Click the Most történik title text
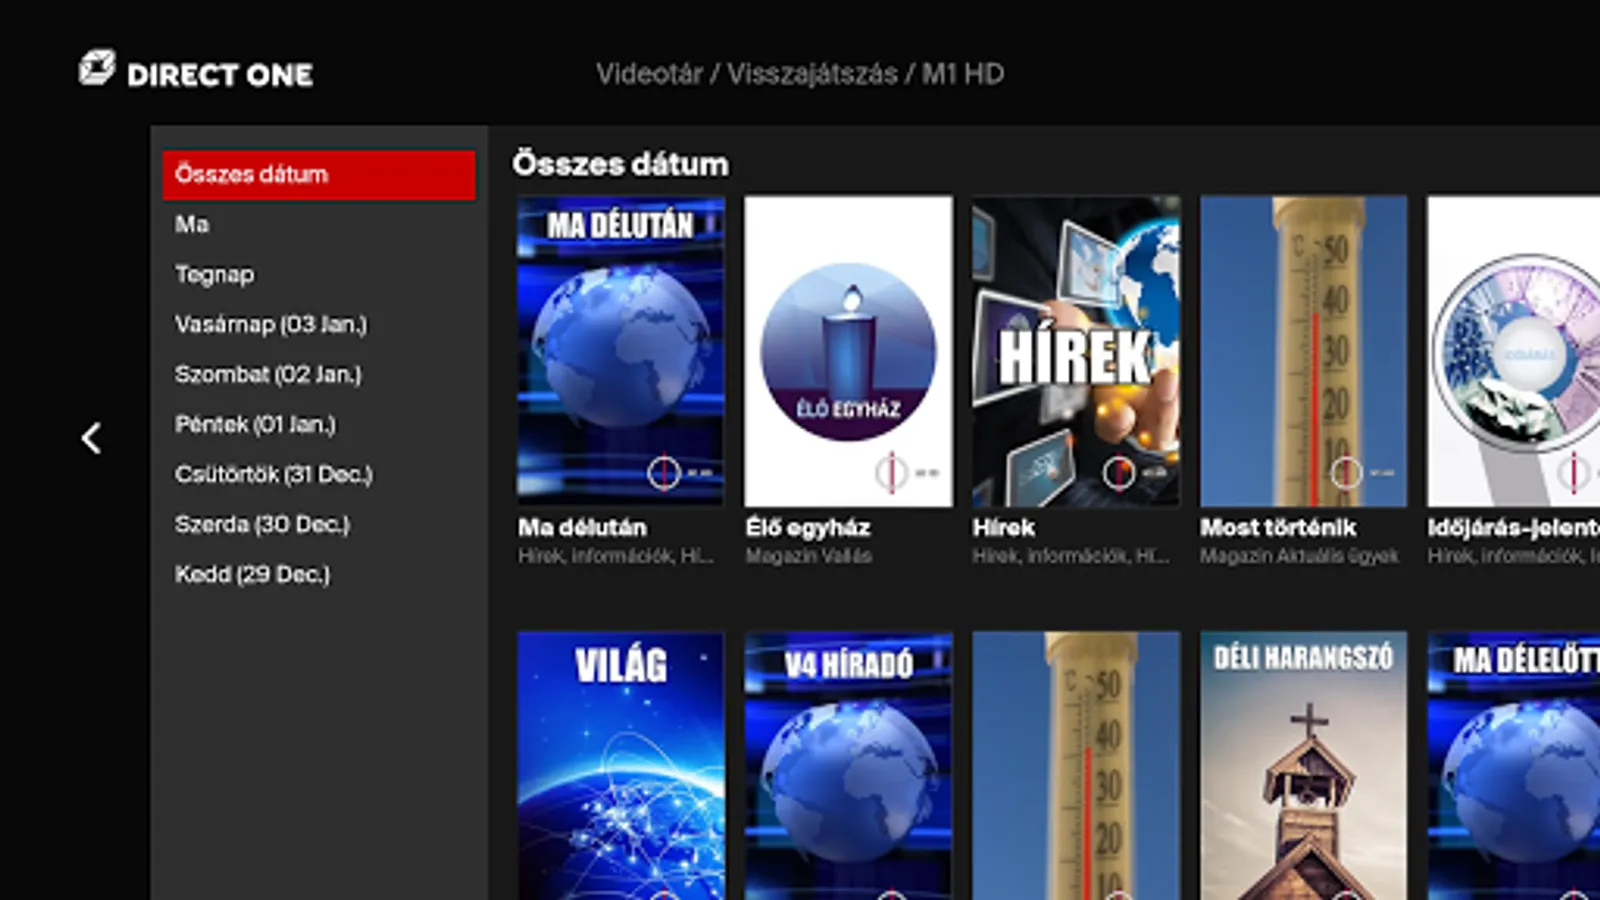The width and height of the screenshot is (1600, 900). [1279, 528]
